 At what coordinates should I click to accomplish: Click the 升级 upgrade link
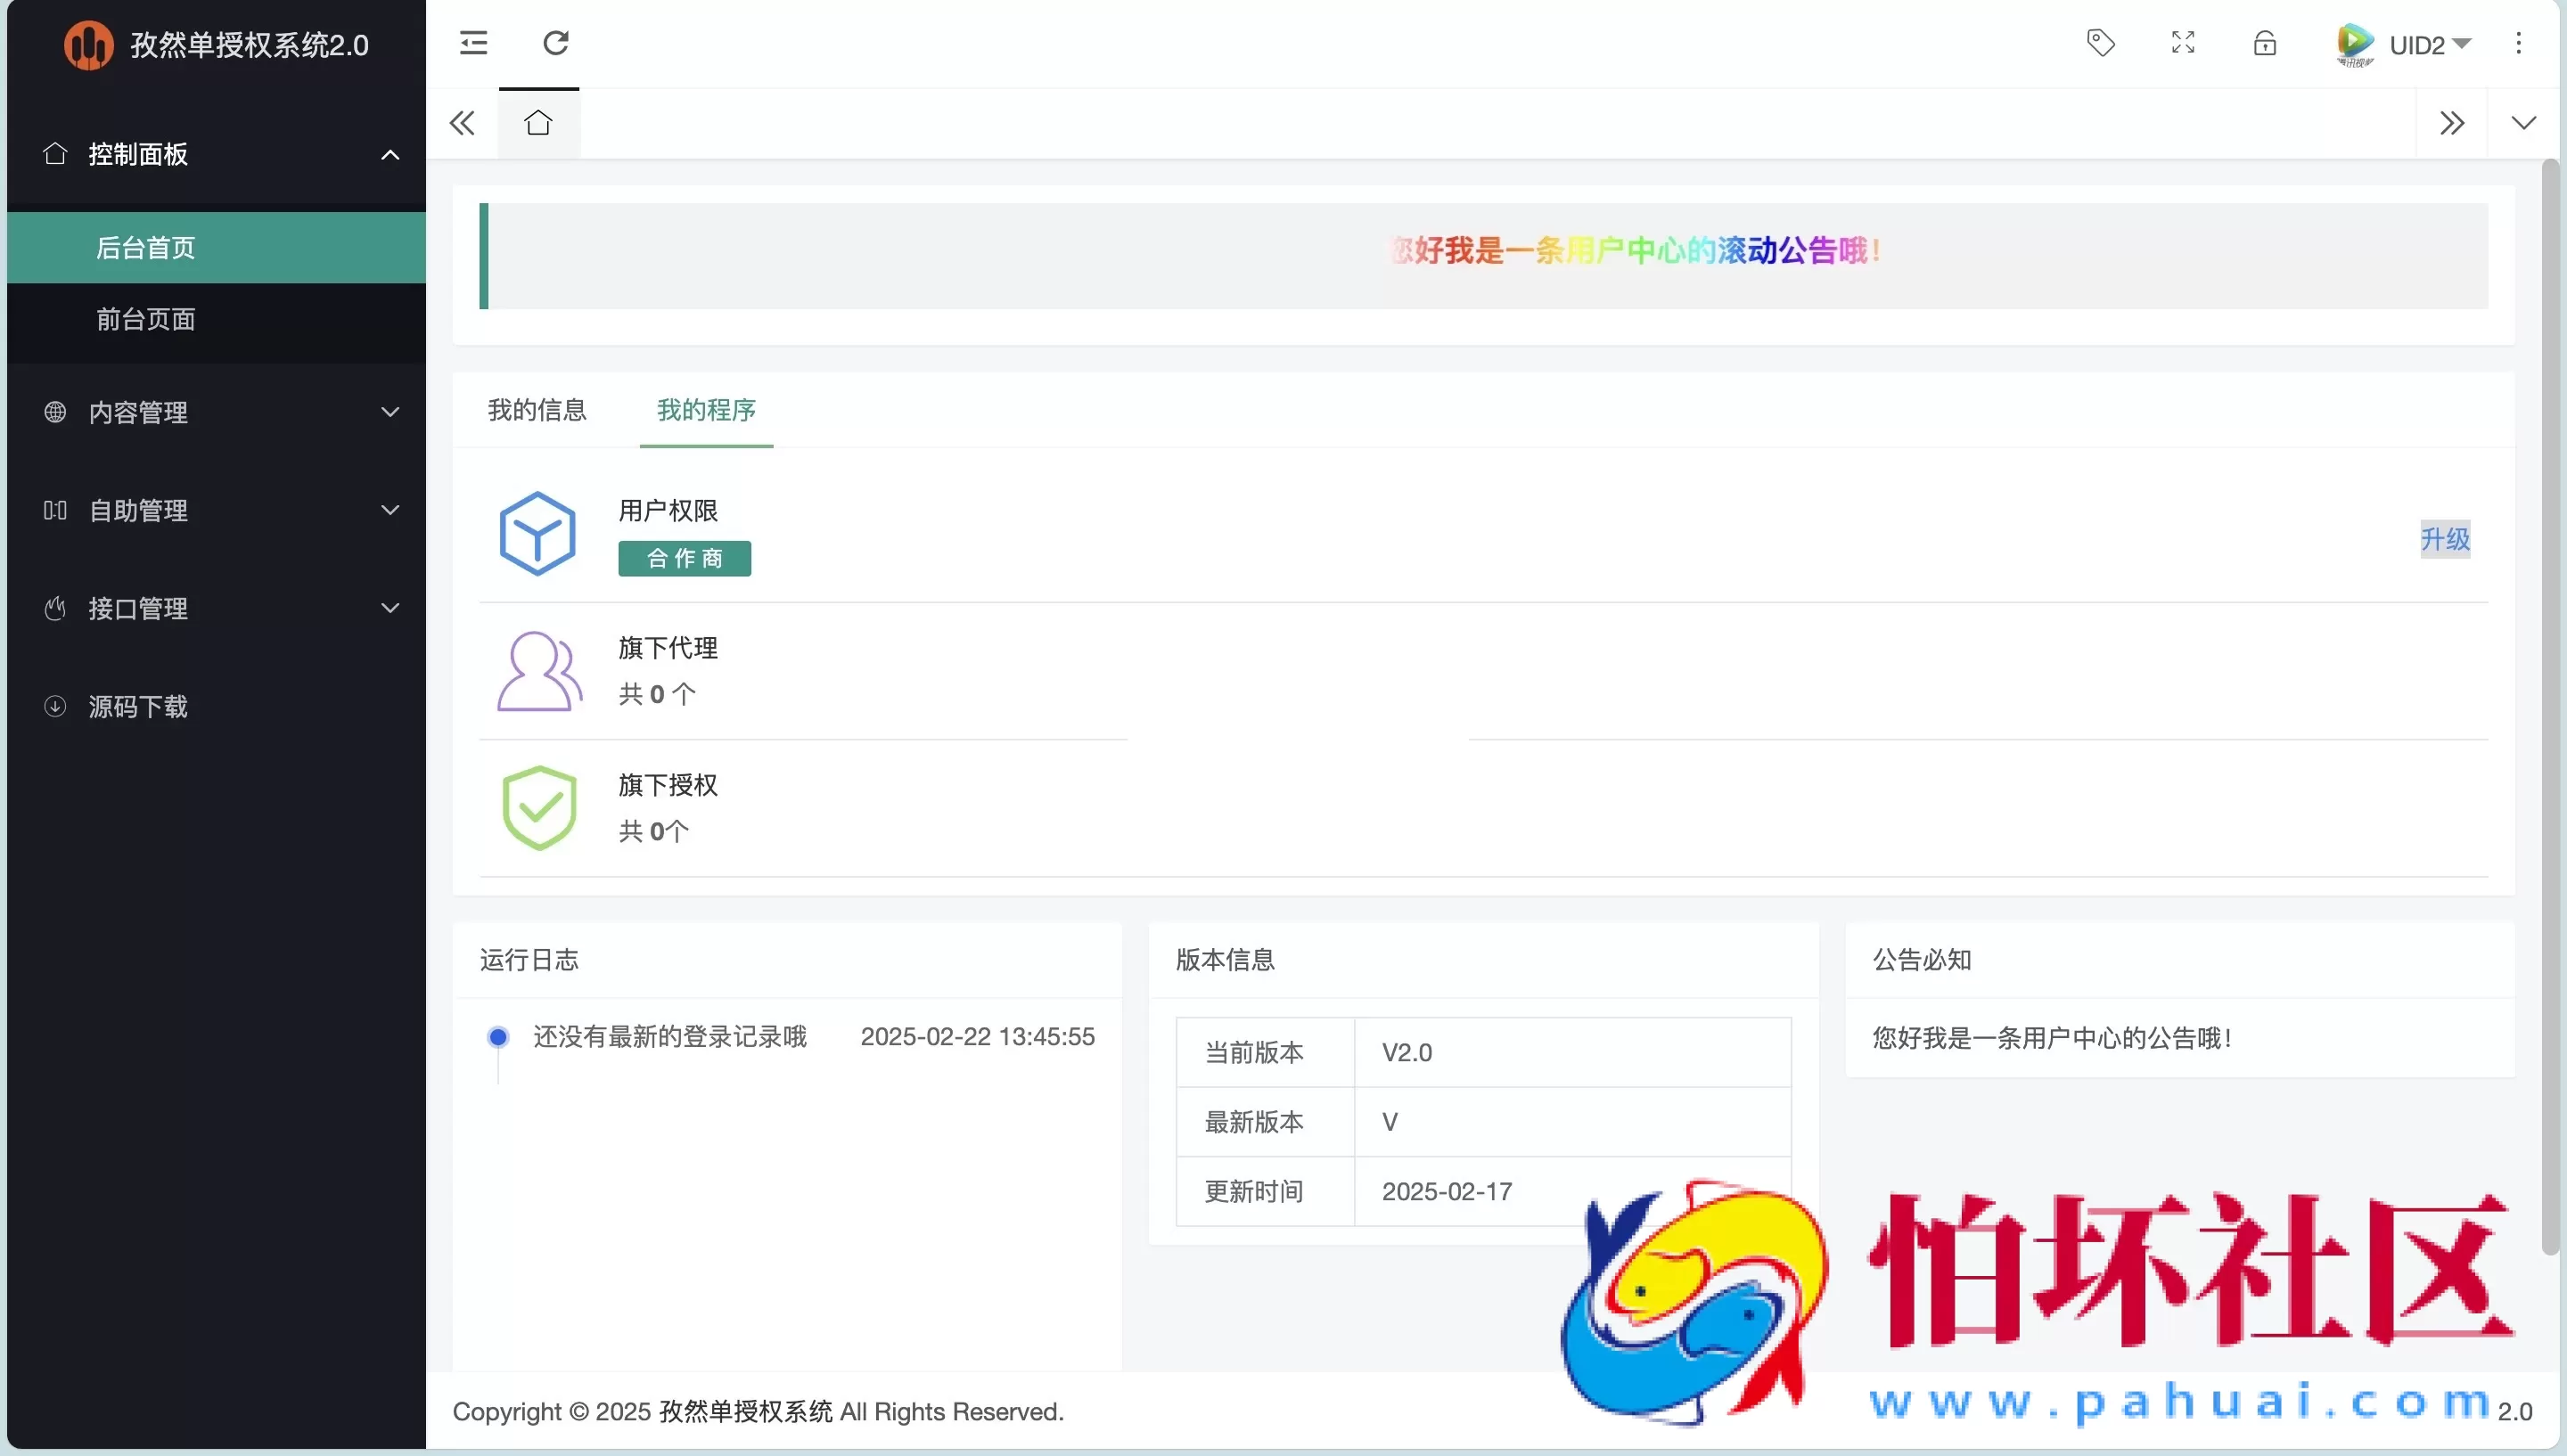pyautogui.click(x=2444, y=538)
